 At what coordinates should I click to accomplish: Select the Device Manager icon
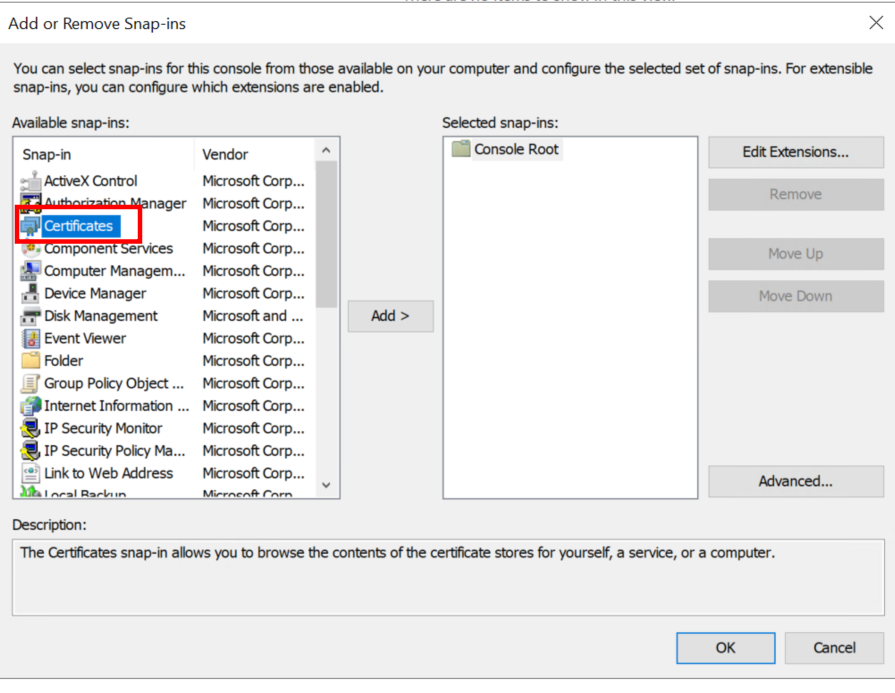coord(30,294)
